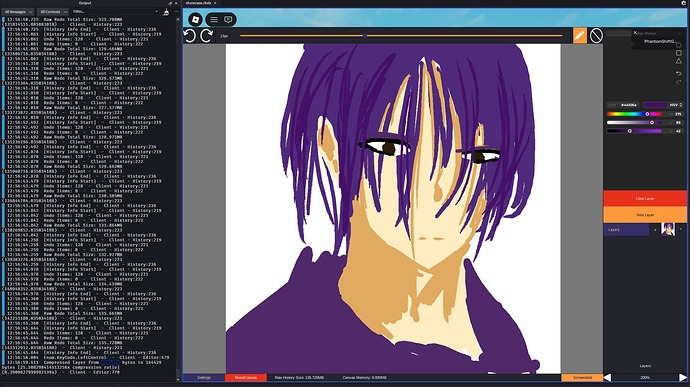Click the Layers label at panel bottom
This screenshot has width=690, height=387.
tap(645, 366)
